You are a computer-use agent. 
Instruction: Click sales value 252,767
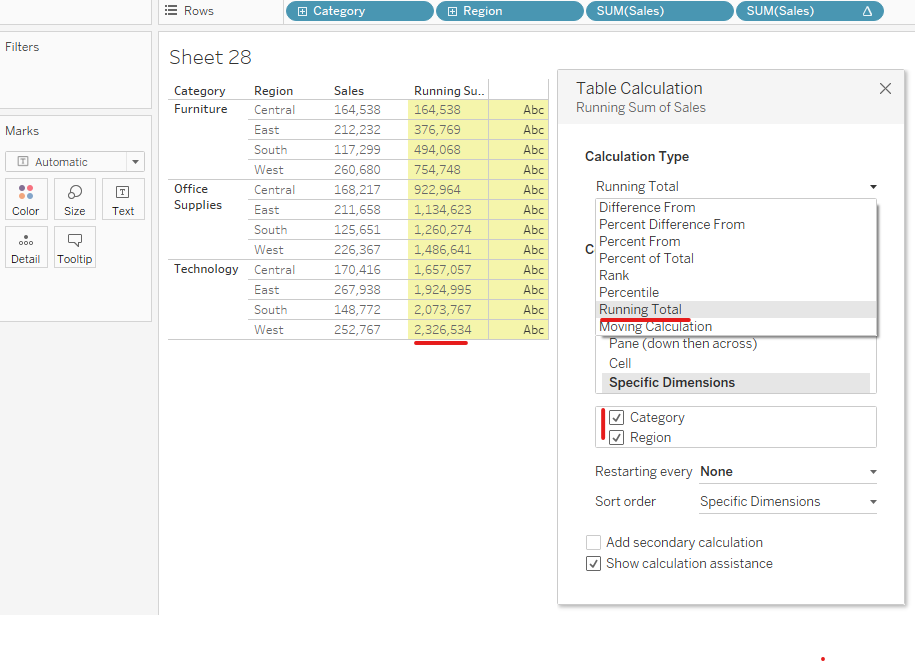click(357, 330)
